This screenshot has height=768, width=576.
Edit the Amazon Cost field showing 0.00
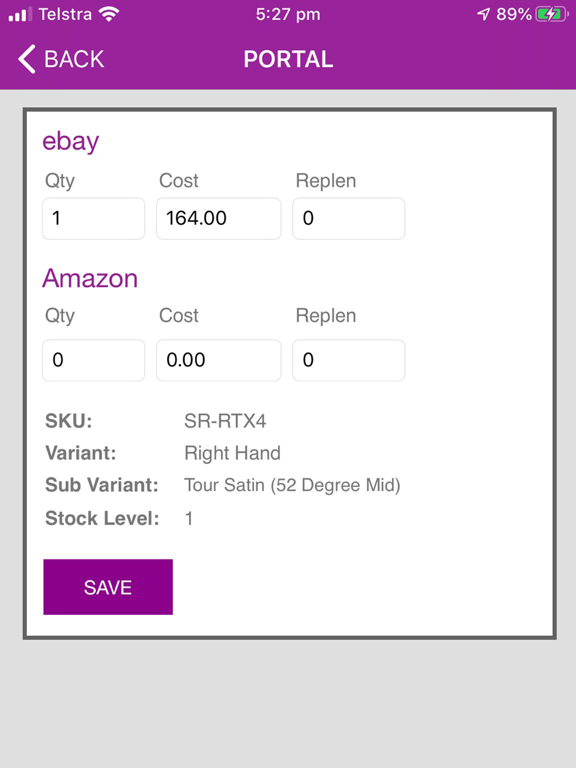(218, 360)
